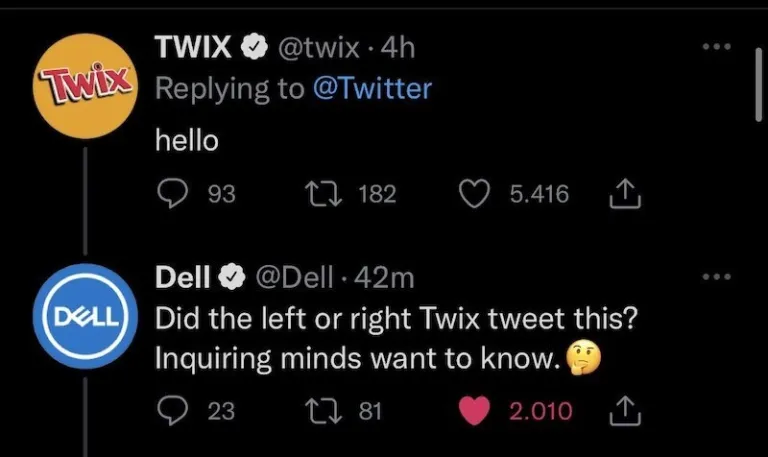Screen dimensions: 768x457
Task: Click the TWIX display name
Action: [x=194, y=45]
